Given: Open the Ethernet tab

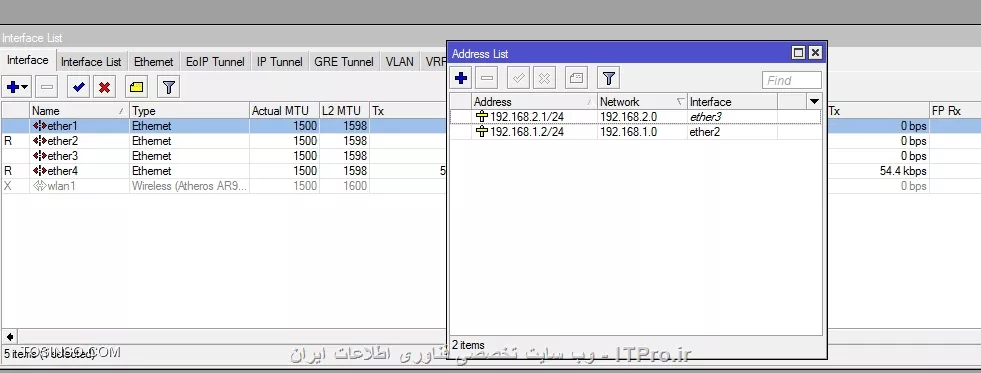Looking at the screenshot, I should click(x=153, y=61).
